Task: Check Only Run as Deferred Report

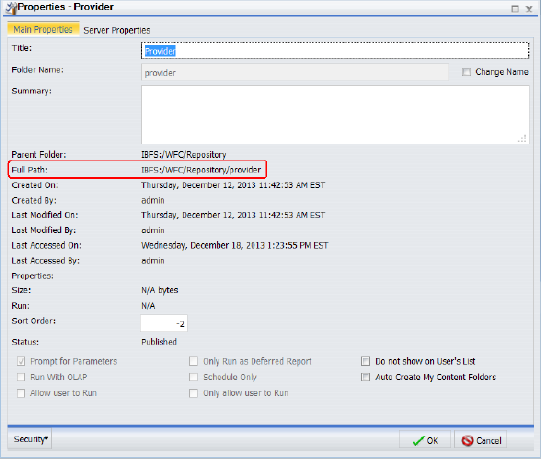Action: click(x=194, y=361)
